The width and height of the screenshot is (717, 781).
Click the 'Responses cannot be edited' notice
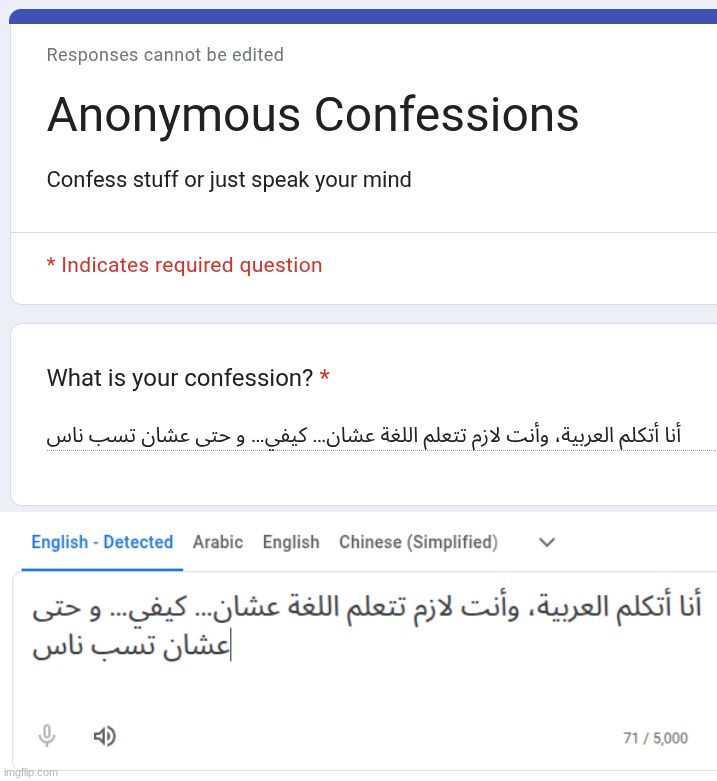[165, 55]
